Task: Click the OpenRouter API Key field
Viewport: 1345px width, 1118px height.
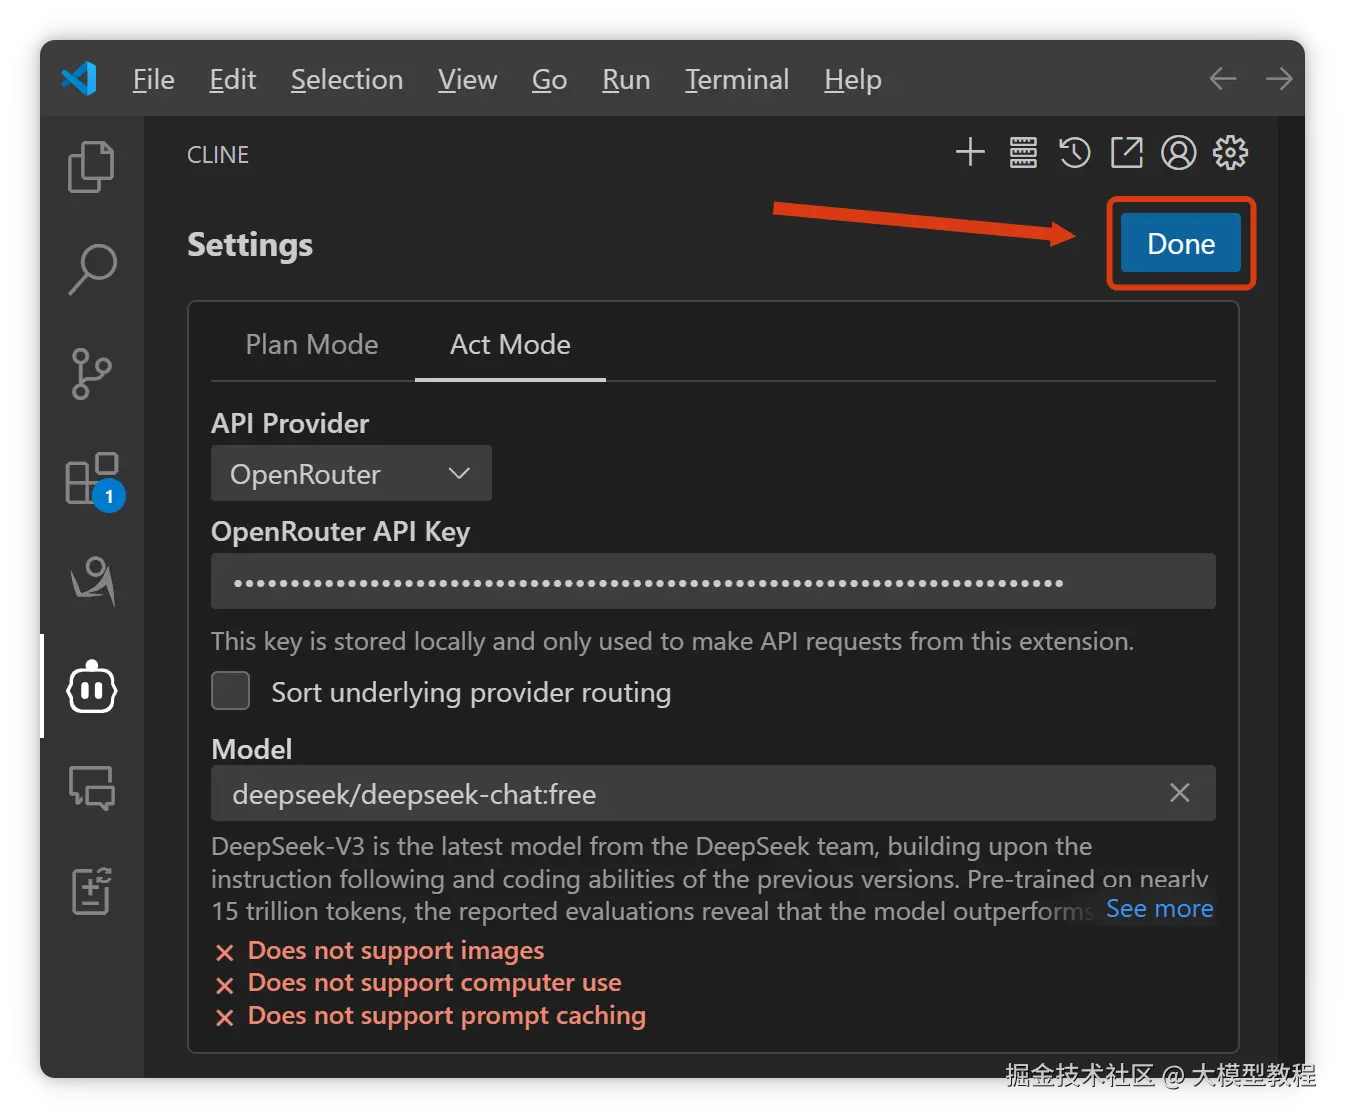Action: [712, 582]
